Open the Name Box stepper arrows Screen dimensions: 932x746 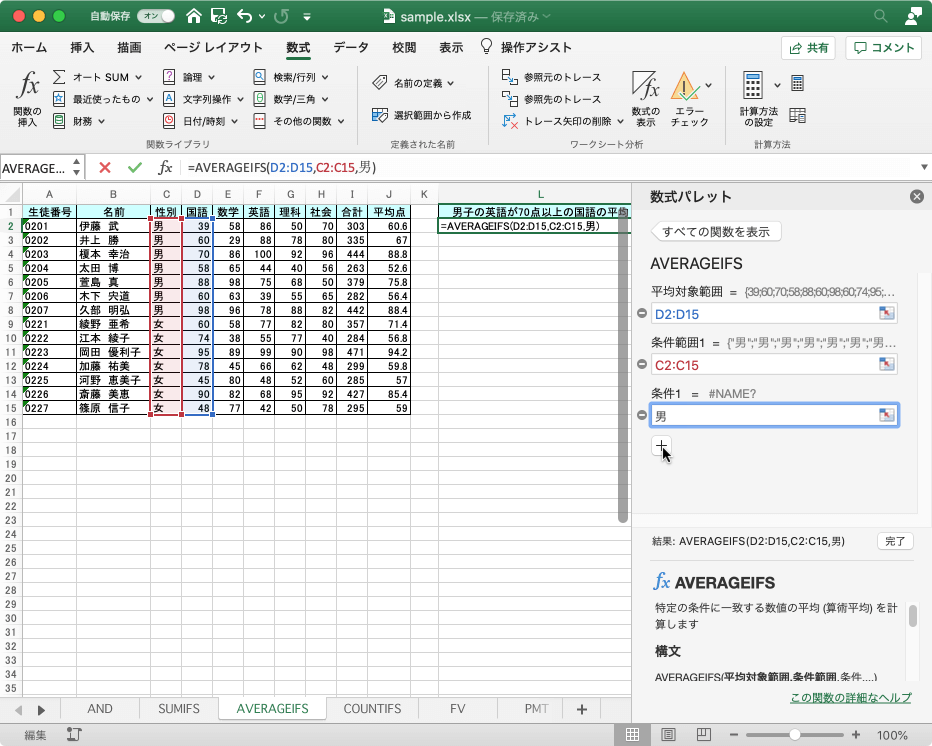click(77, 167)
